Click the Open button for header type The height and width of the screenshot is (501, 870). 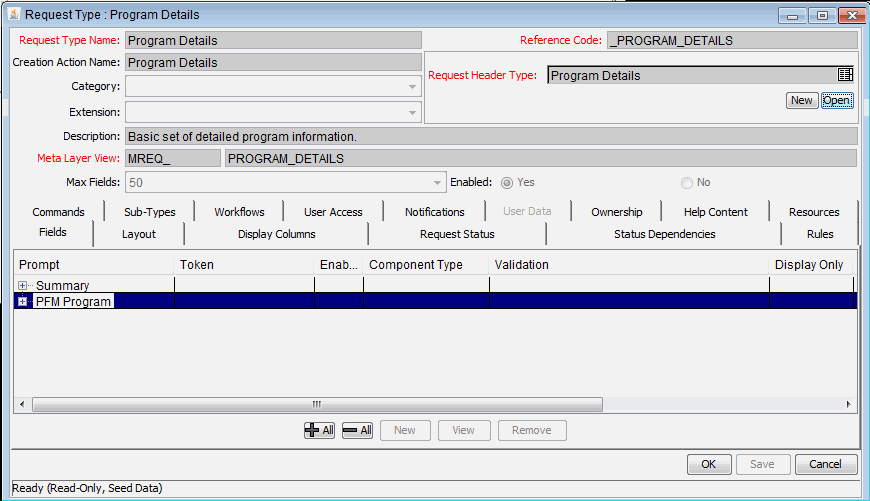tap(836, 100)
